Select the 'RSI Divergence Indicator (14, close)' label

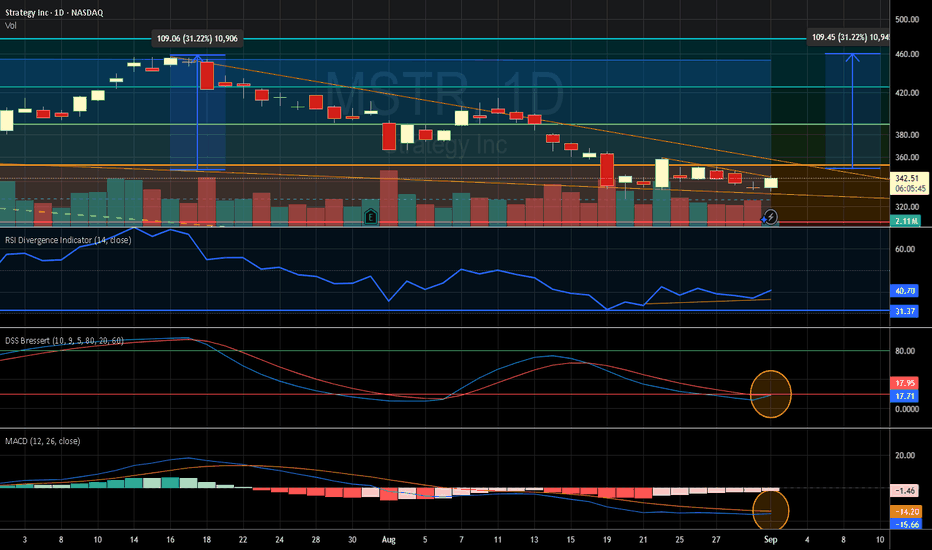(68, 240)
